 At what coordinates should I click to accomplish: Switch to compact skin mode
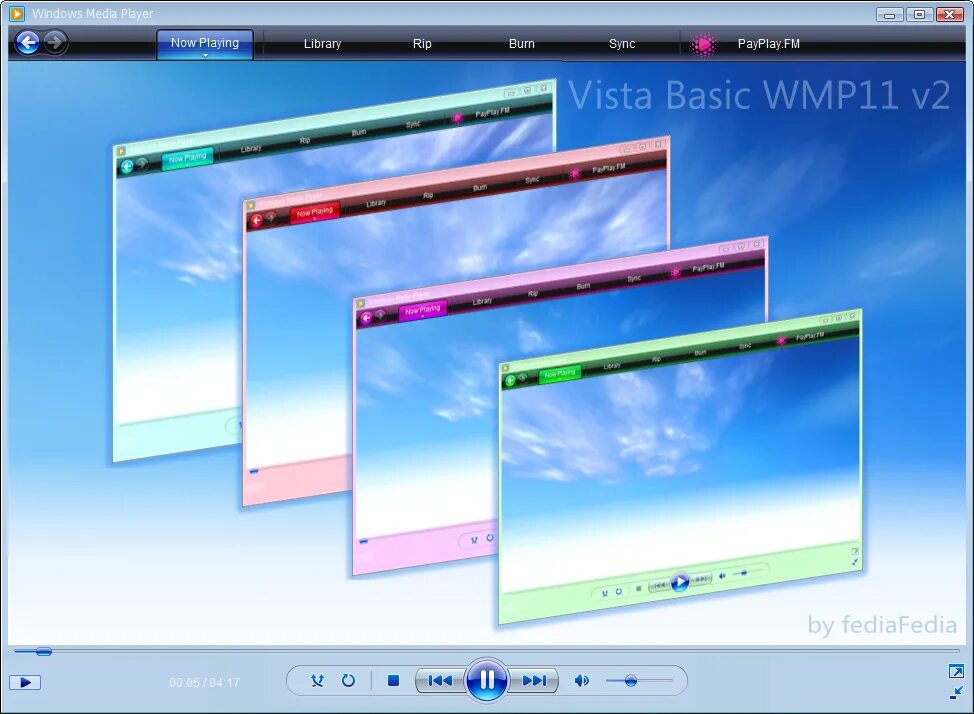click(956, 692)
